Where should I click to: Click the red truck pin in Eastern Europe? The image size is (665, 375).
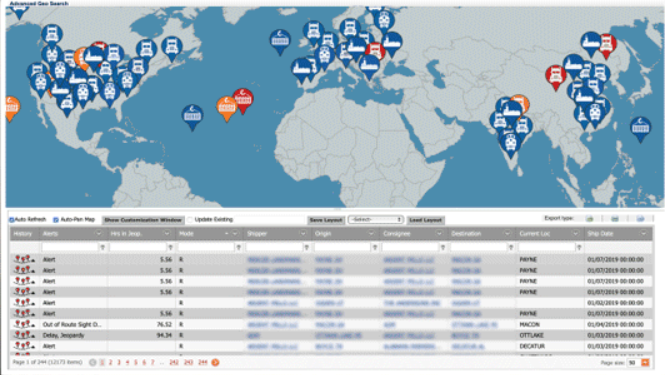[x=375, y=51]
